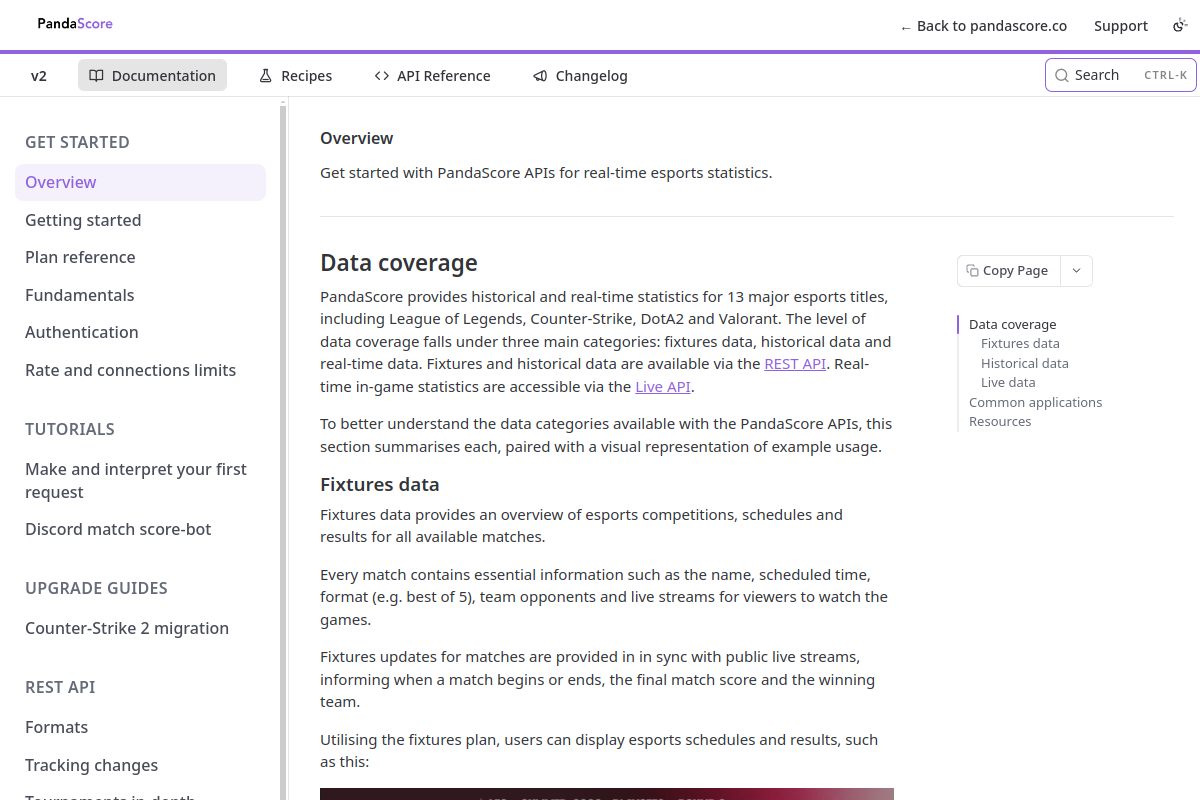This screenshot has width=1200, height=800.
Task: Open the Changelog tab
Action: point(580,75)
